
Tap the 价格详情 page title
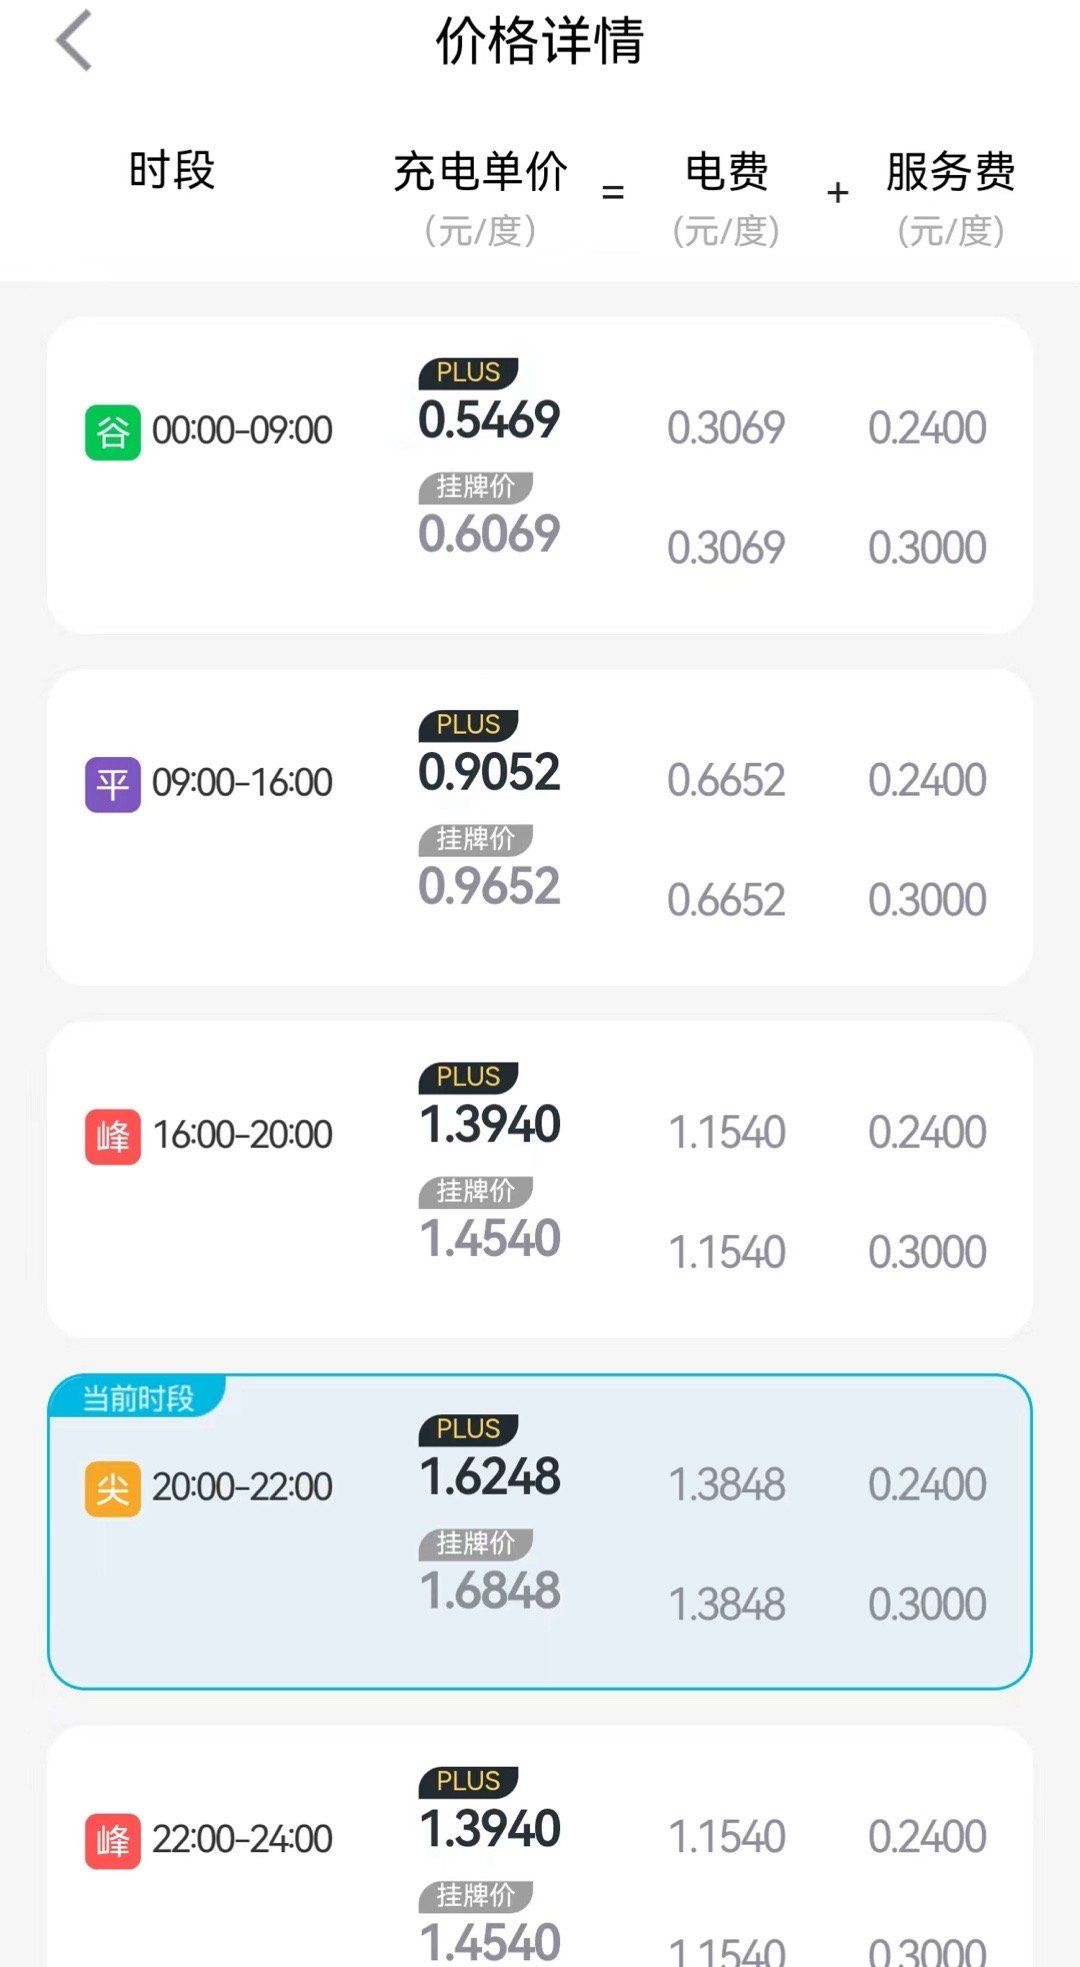tap(540, 41)
